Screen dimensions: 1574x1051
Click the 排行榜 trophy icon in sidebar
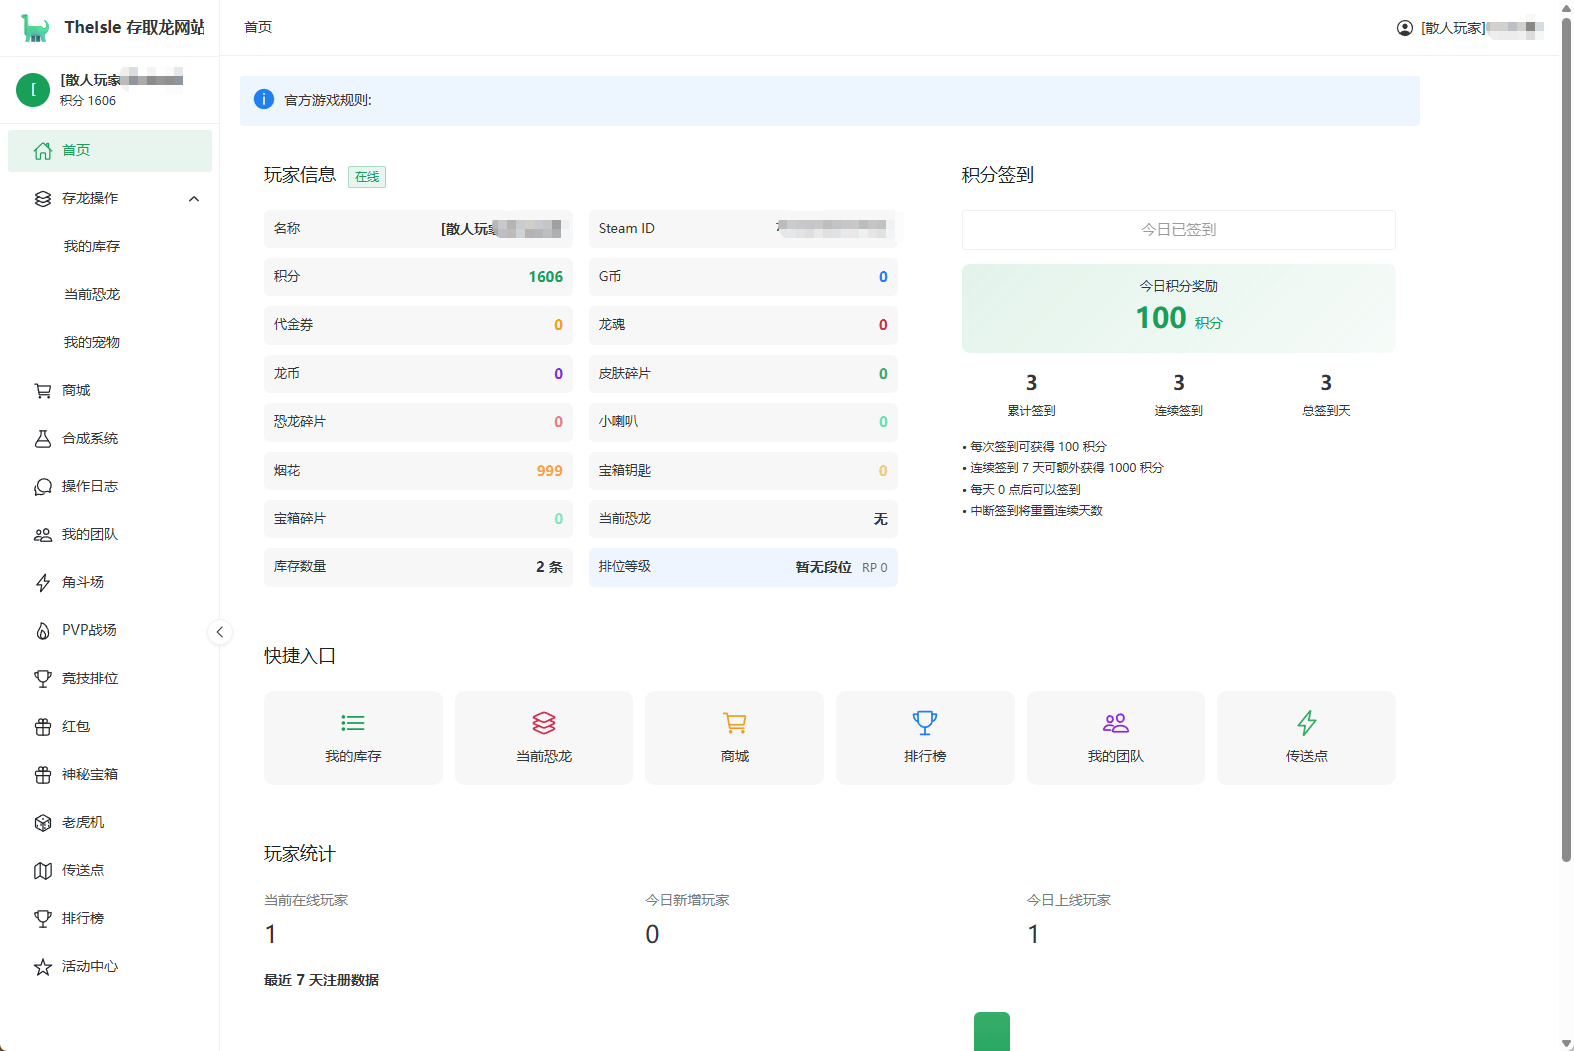click(43, 919)
